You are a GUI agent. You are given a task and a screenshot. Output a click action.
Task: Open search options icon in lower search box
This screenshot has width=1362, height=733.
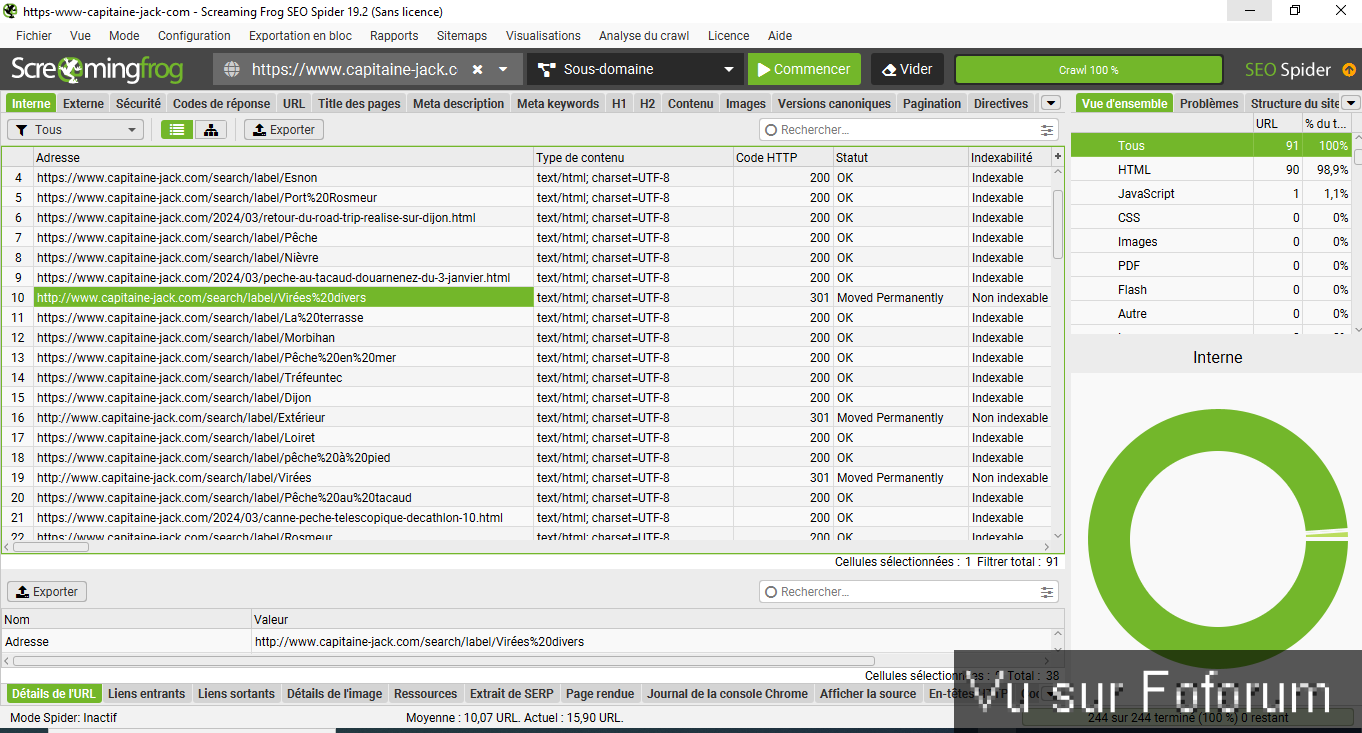[x=1047, y=592]
